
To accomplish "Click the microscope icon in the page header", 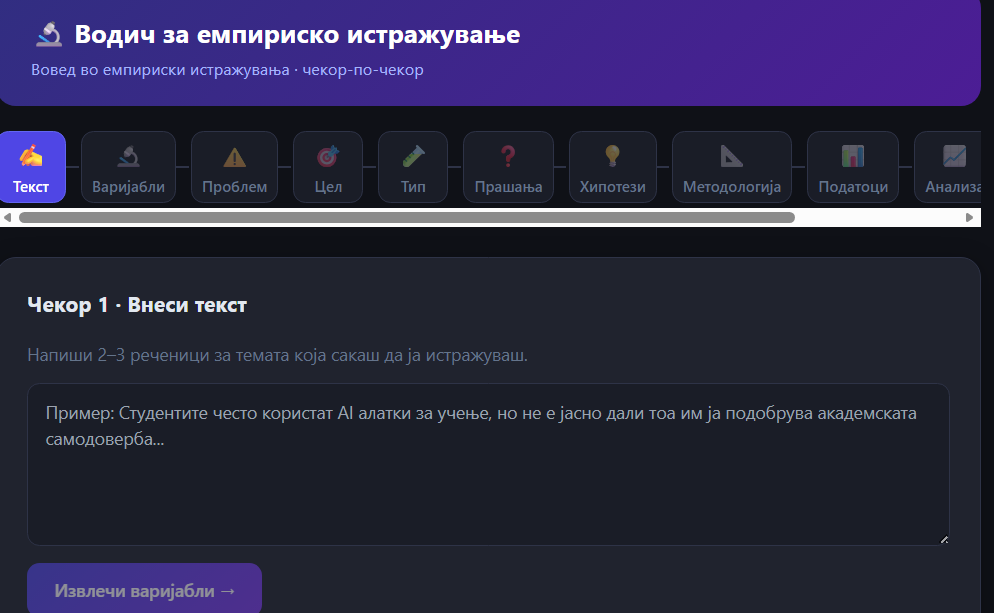I will [x=48, y=35].
